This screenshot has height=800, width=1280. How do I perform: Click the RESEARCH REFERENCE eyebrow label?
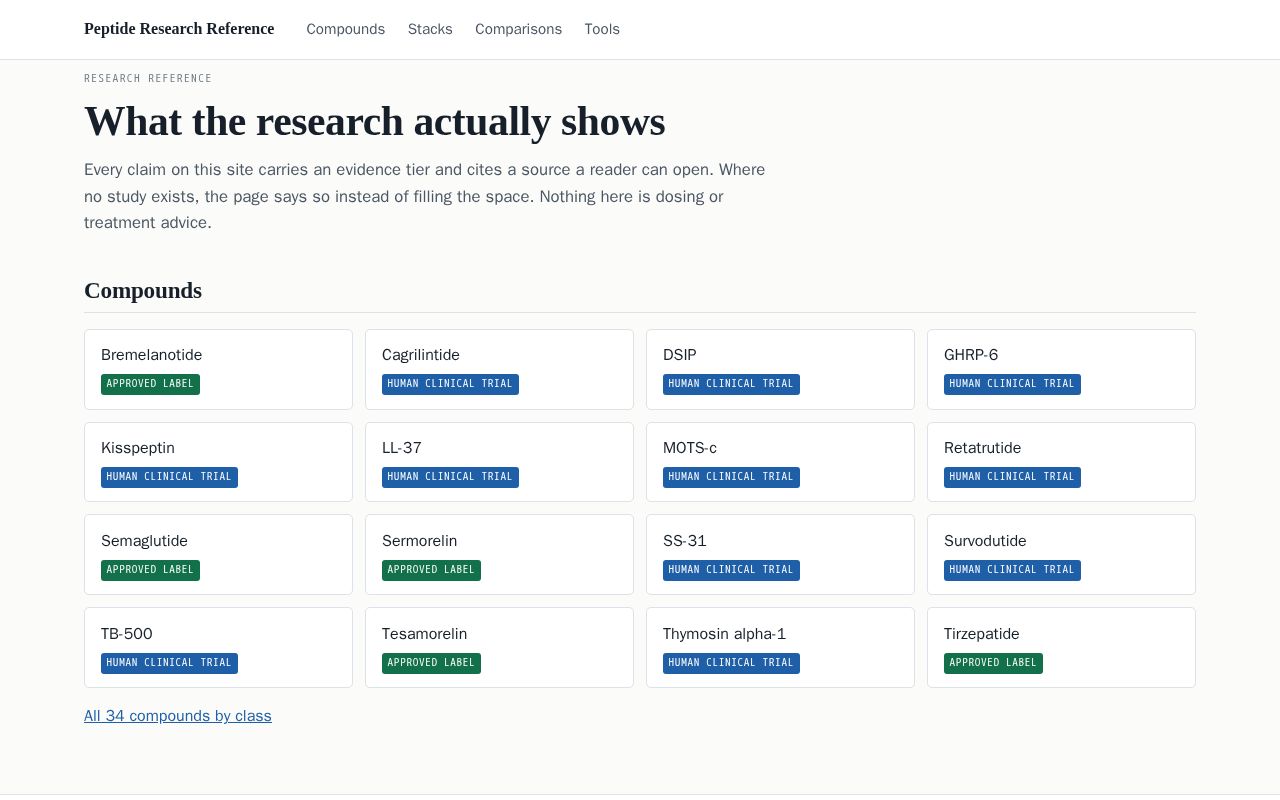click(x=148, y=78)
